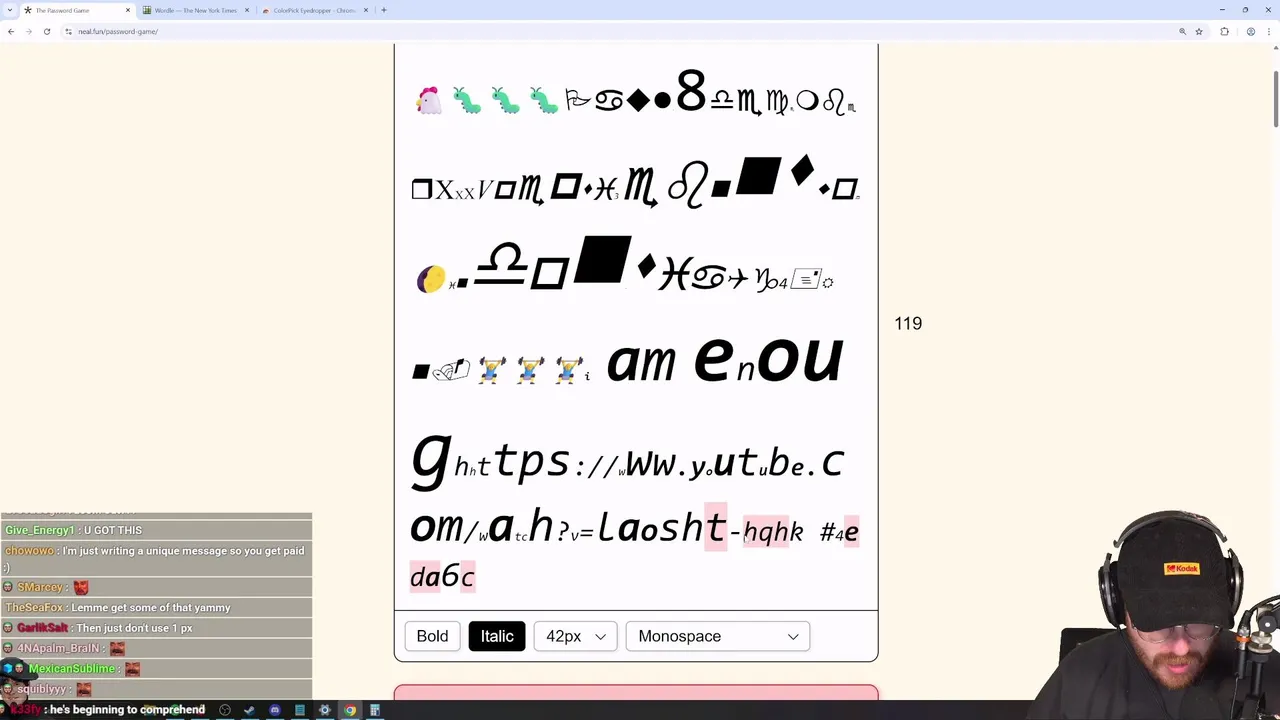Open the Calculator icon in the taskbar
Screen dimensions: 1280x720
(375, 710)
